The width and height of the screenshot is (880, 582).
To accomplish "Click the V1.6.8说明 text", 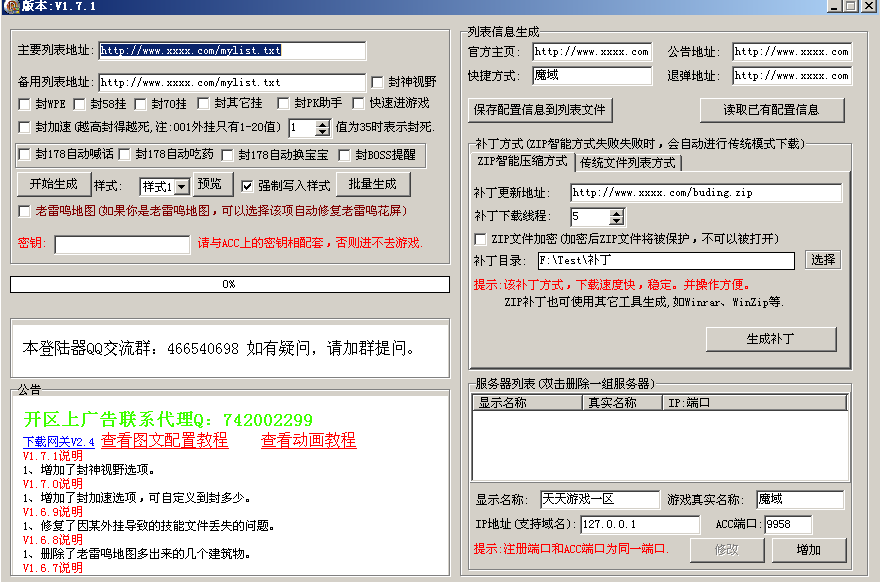I will (53, 540).
